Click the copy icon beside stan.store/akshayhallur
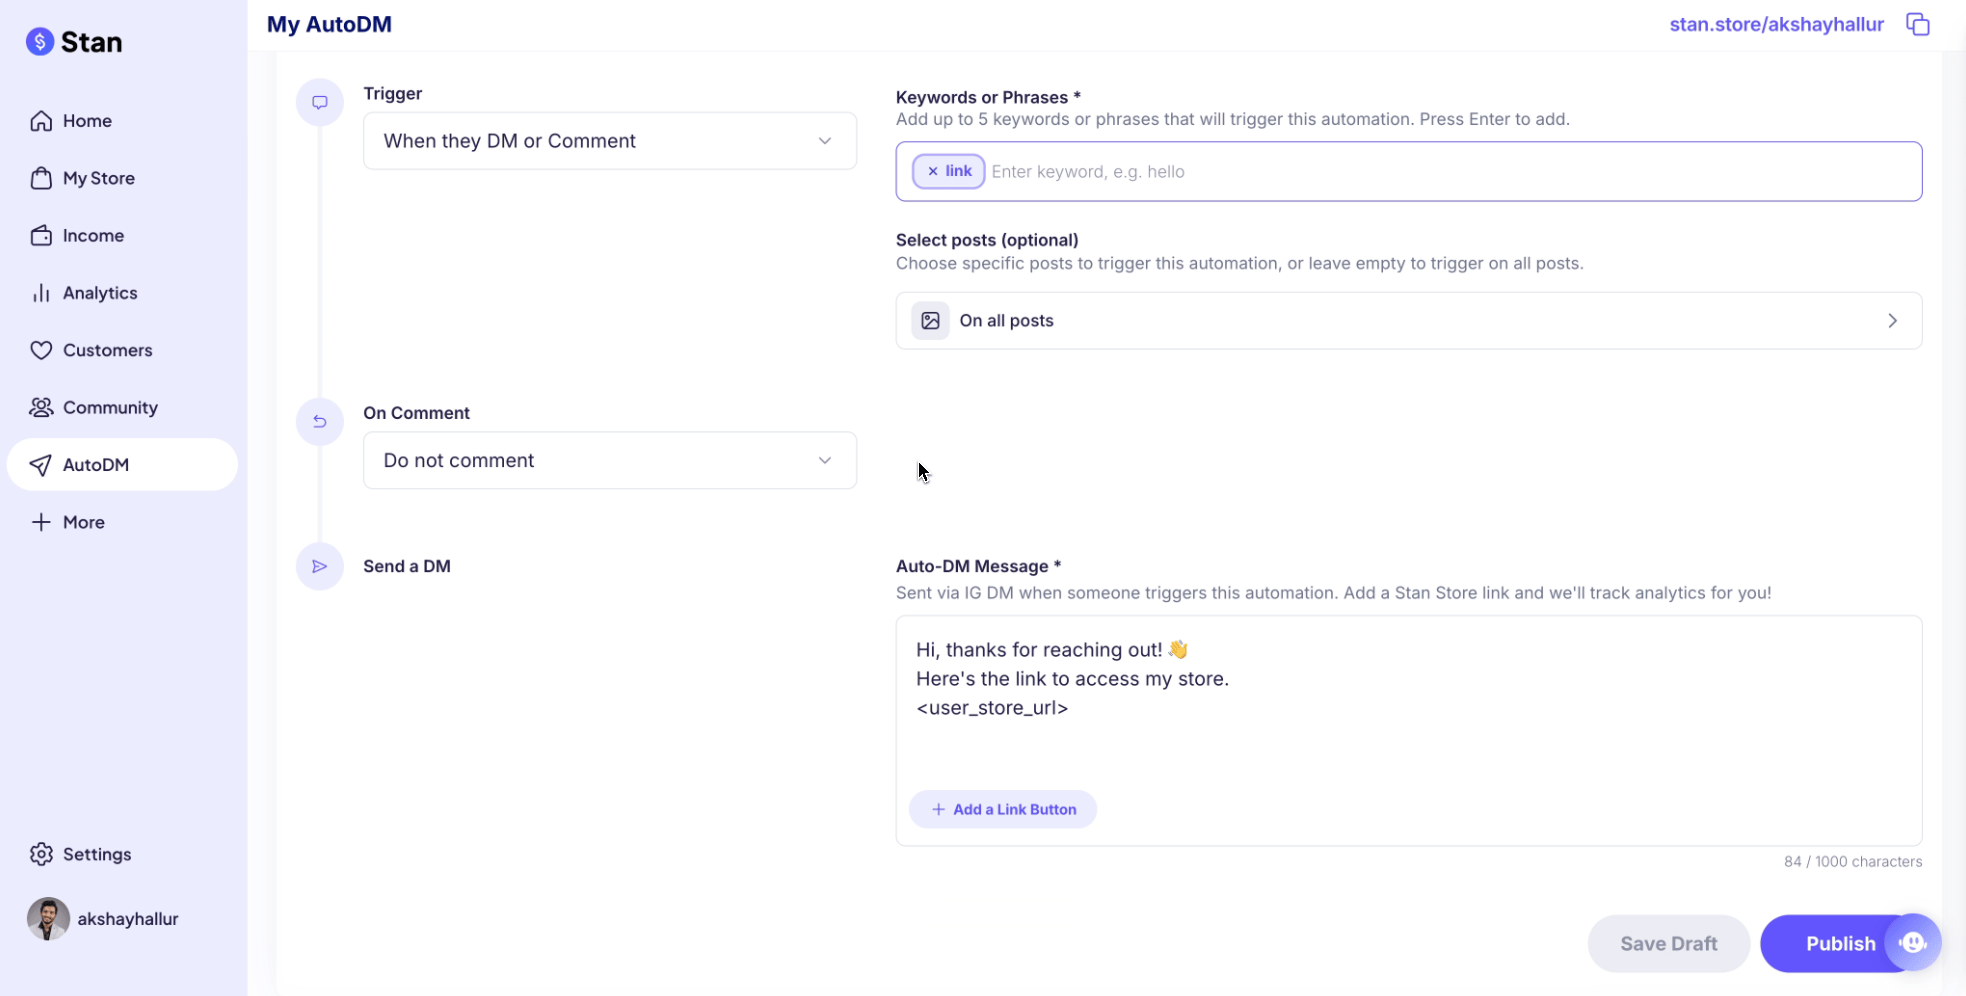The height and width of the screenshot is (996, 1966). (1919, 23)
